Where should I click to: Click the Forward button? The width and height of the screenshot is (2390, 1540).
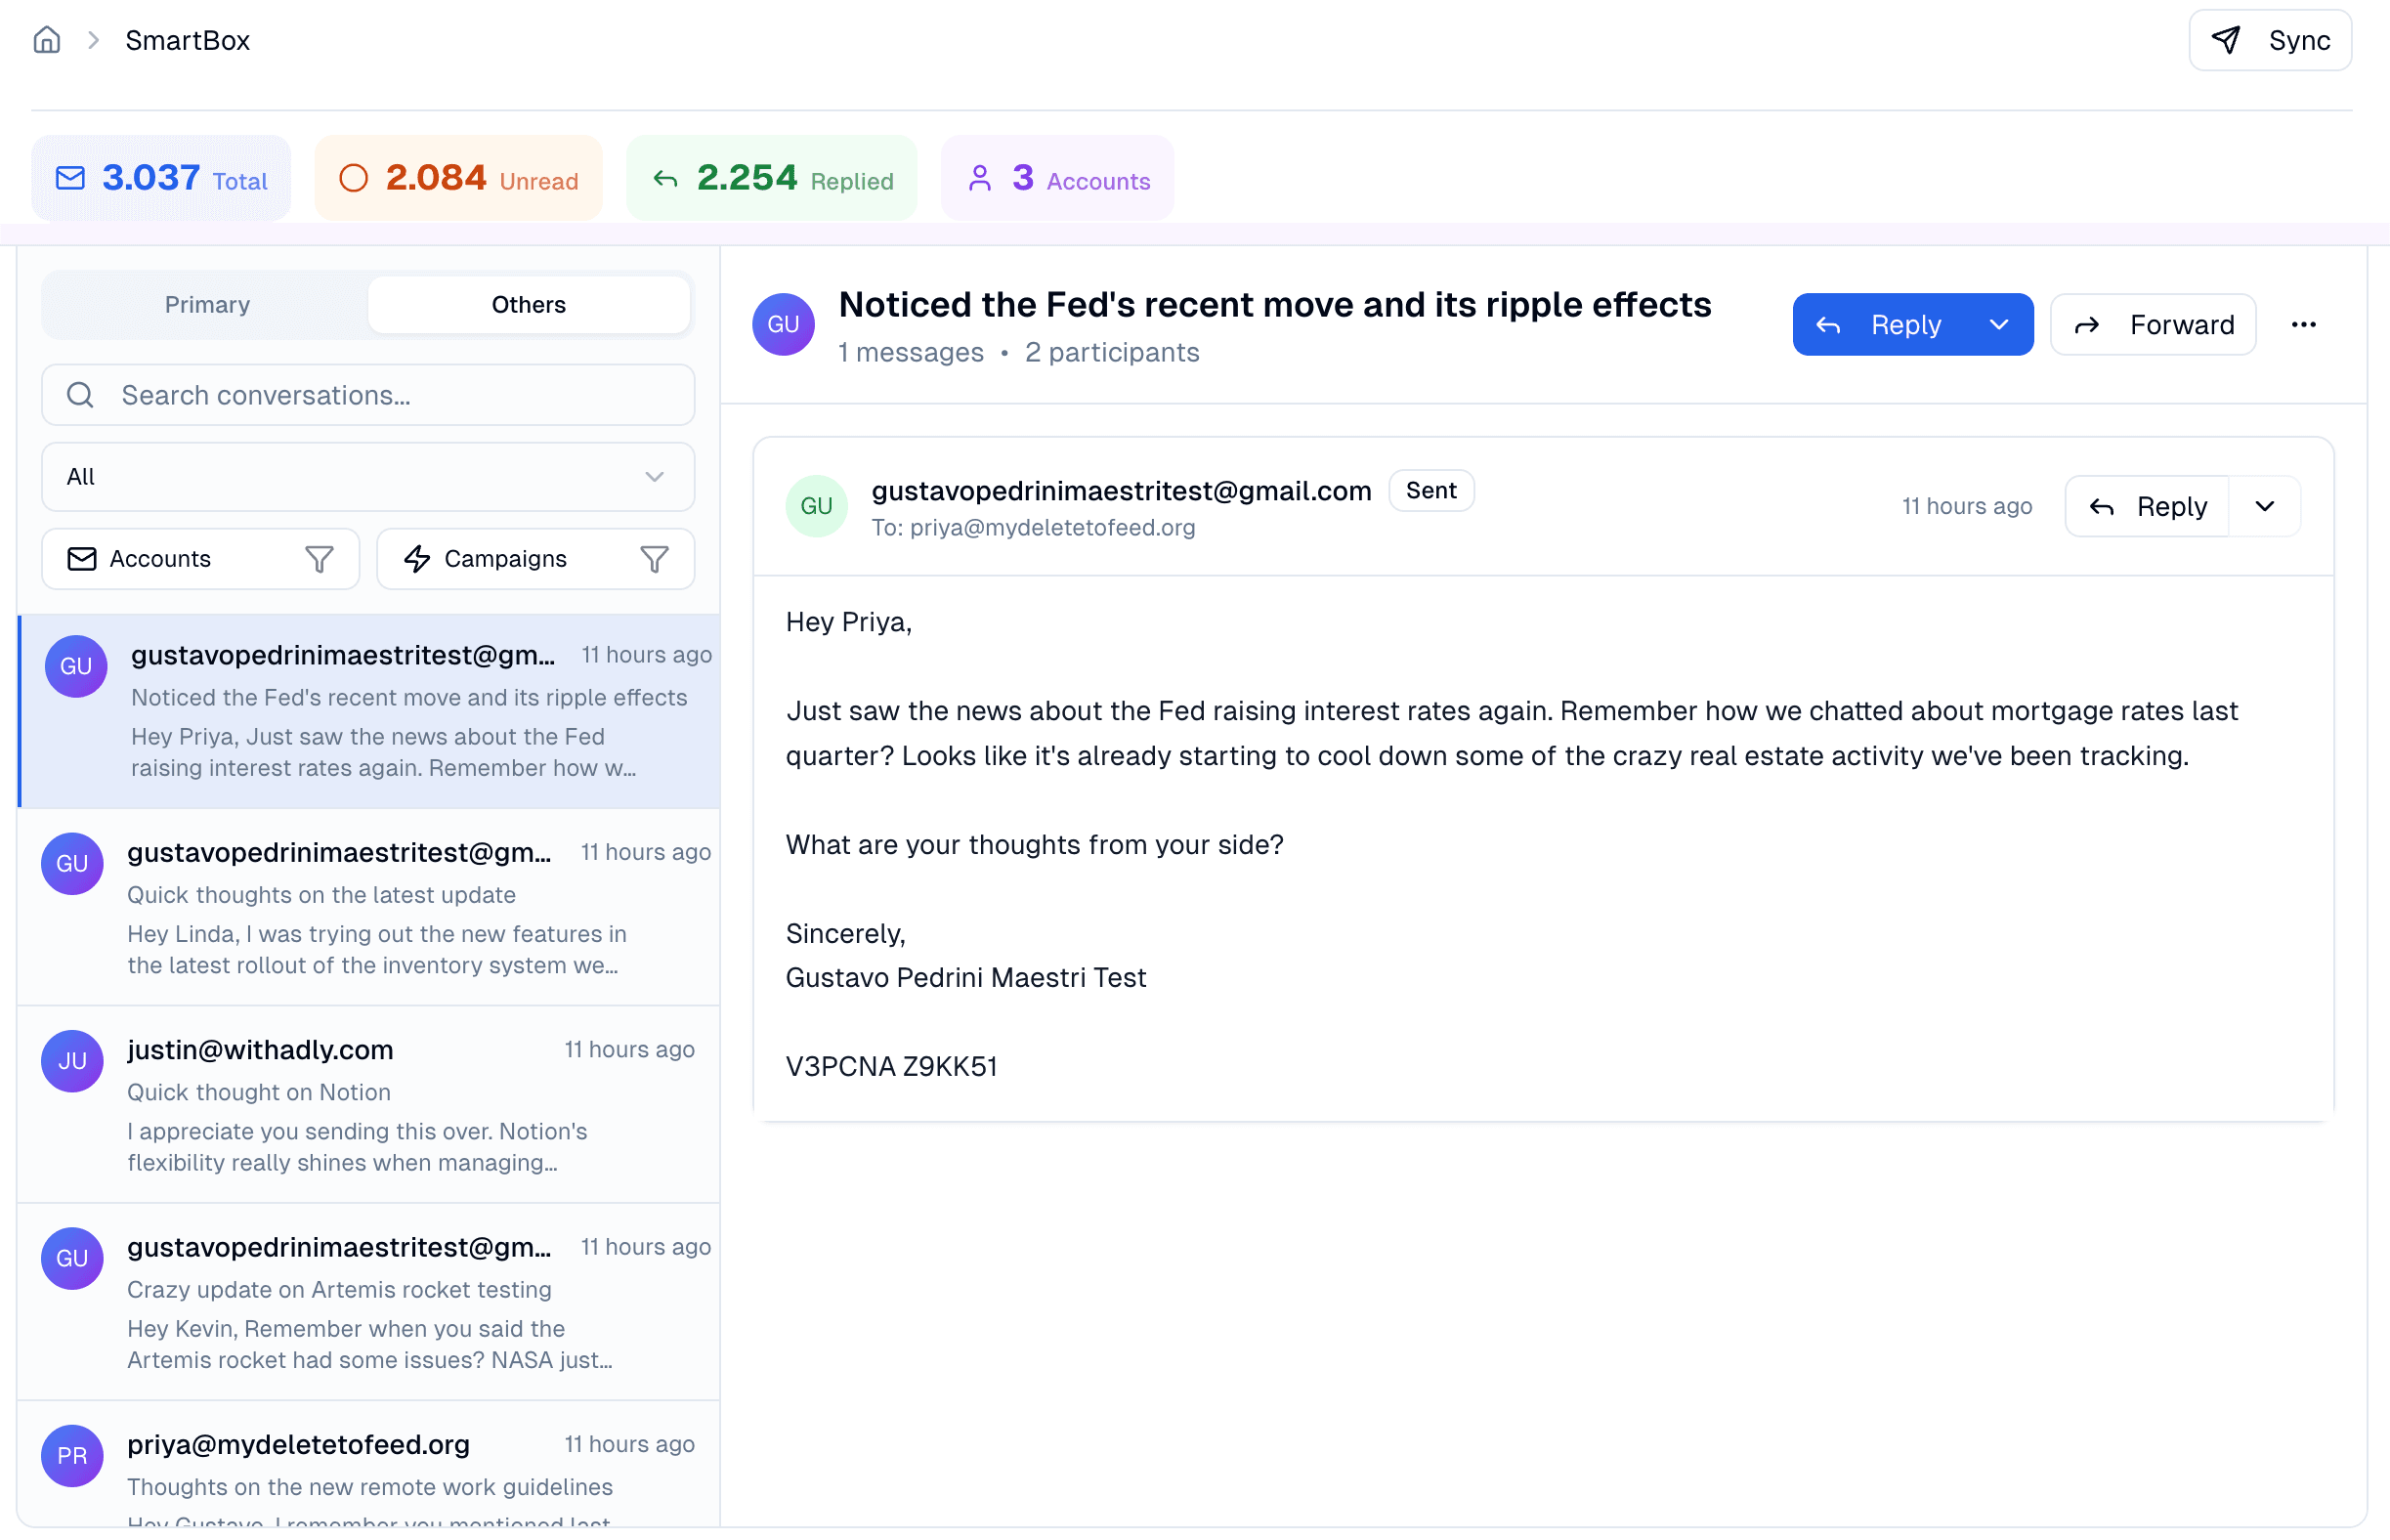[2153, 324]
